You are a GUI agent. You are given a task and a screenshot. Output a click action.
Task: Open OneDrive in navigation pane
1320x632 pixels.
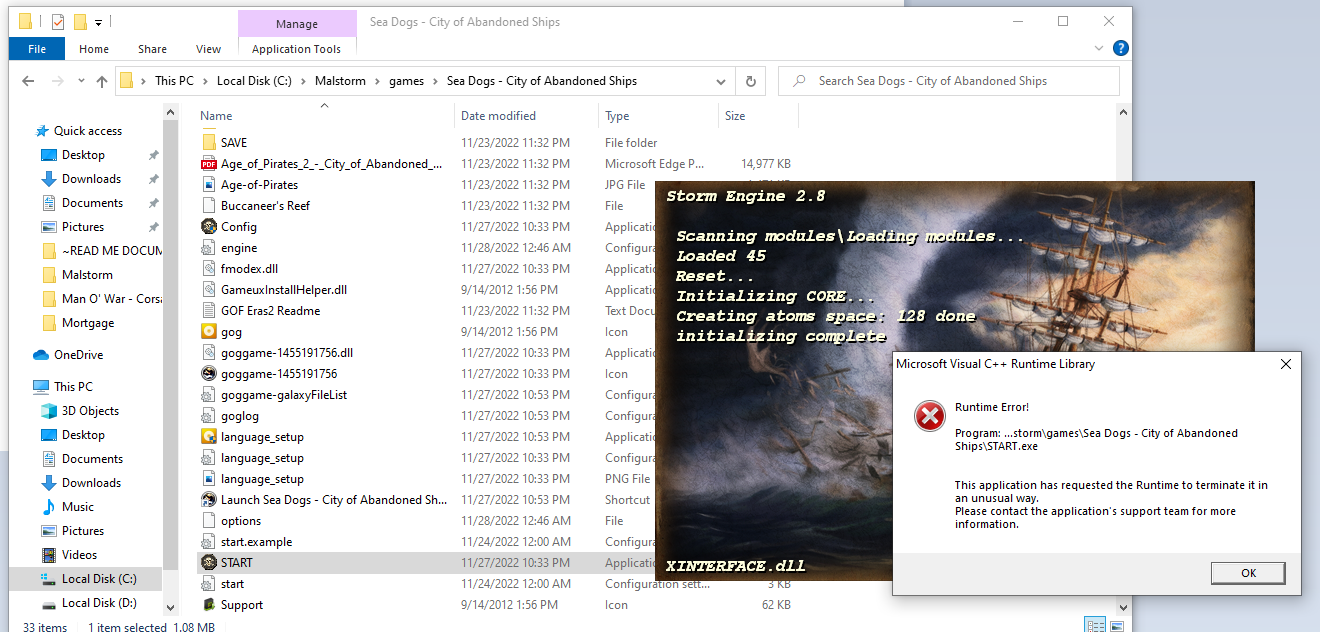point(77,355)
